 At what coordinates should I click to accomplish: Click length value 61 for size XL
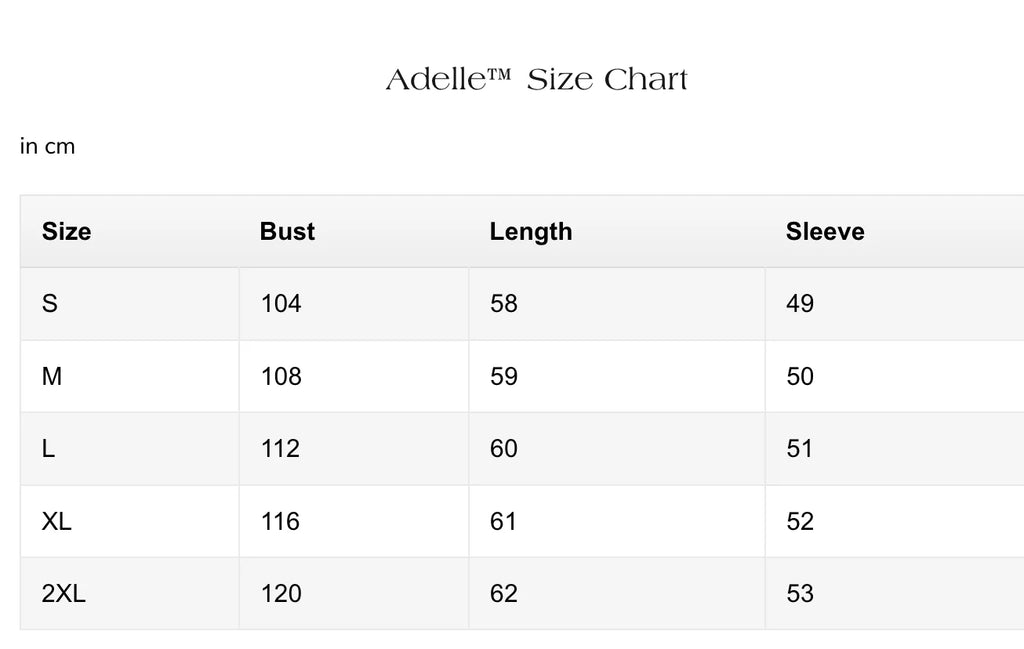[504, 522]
